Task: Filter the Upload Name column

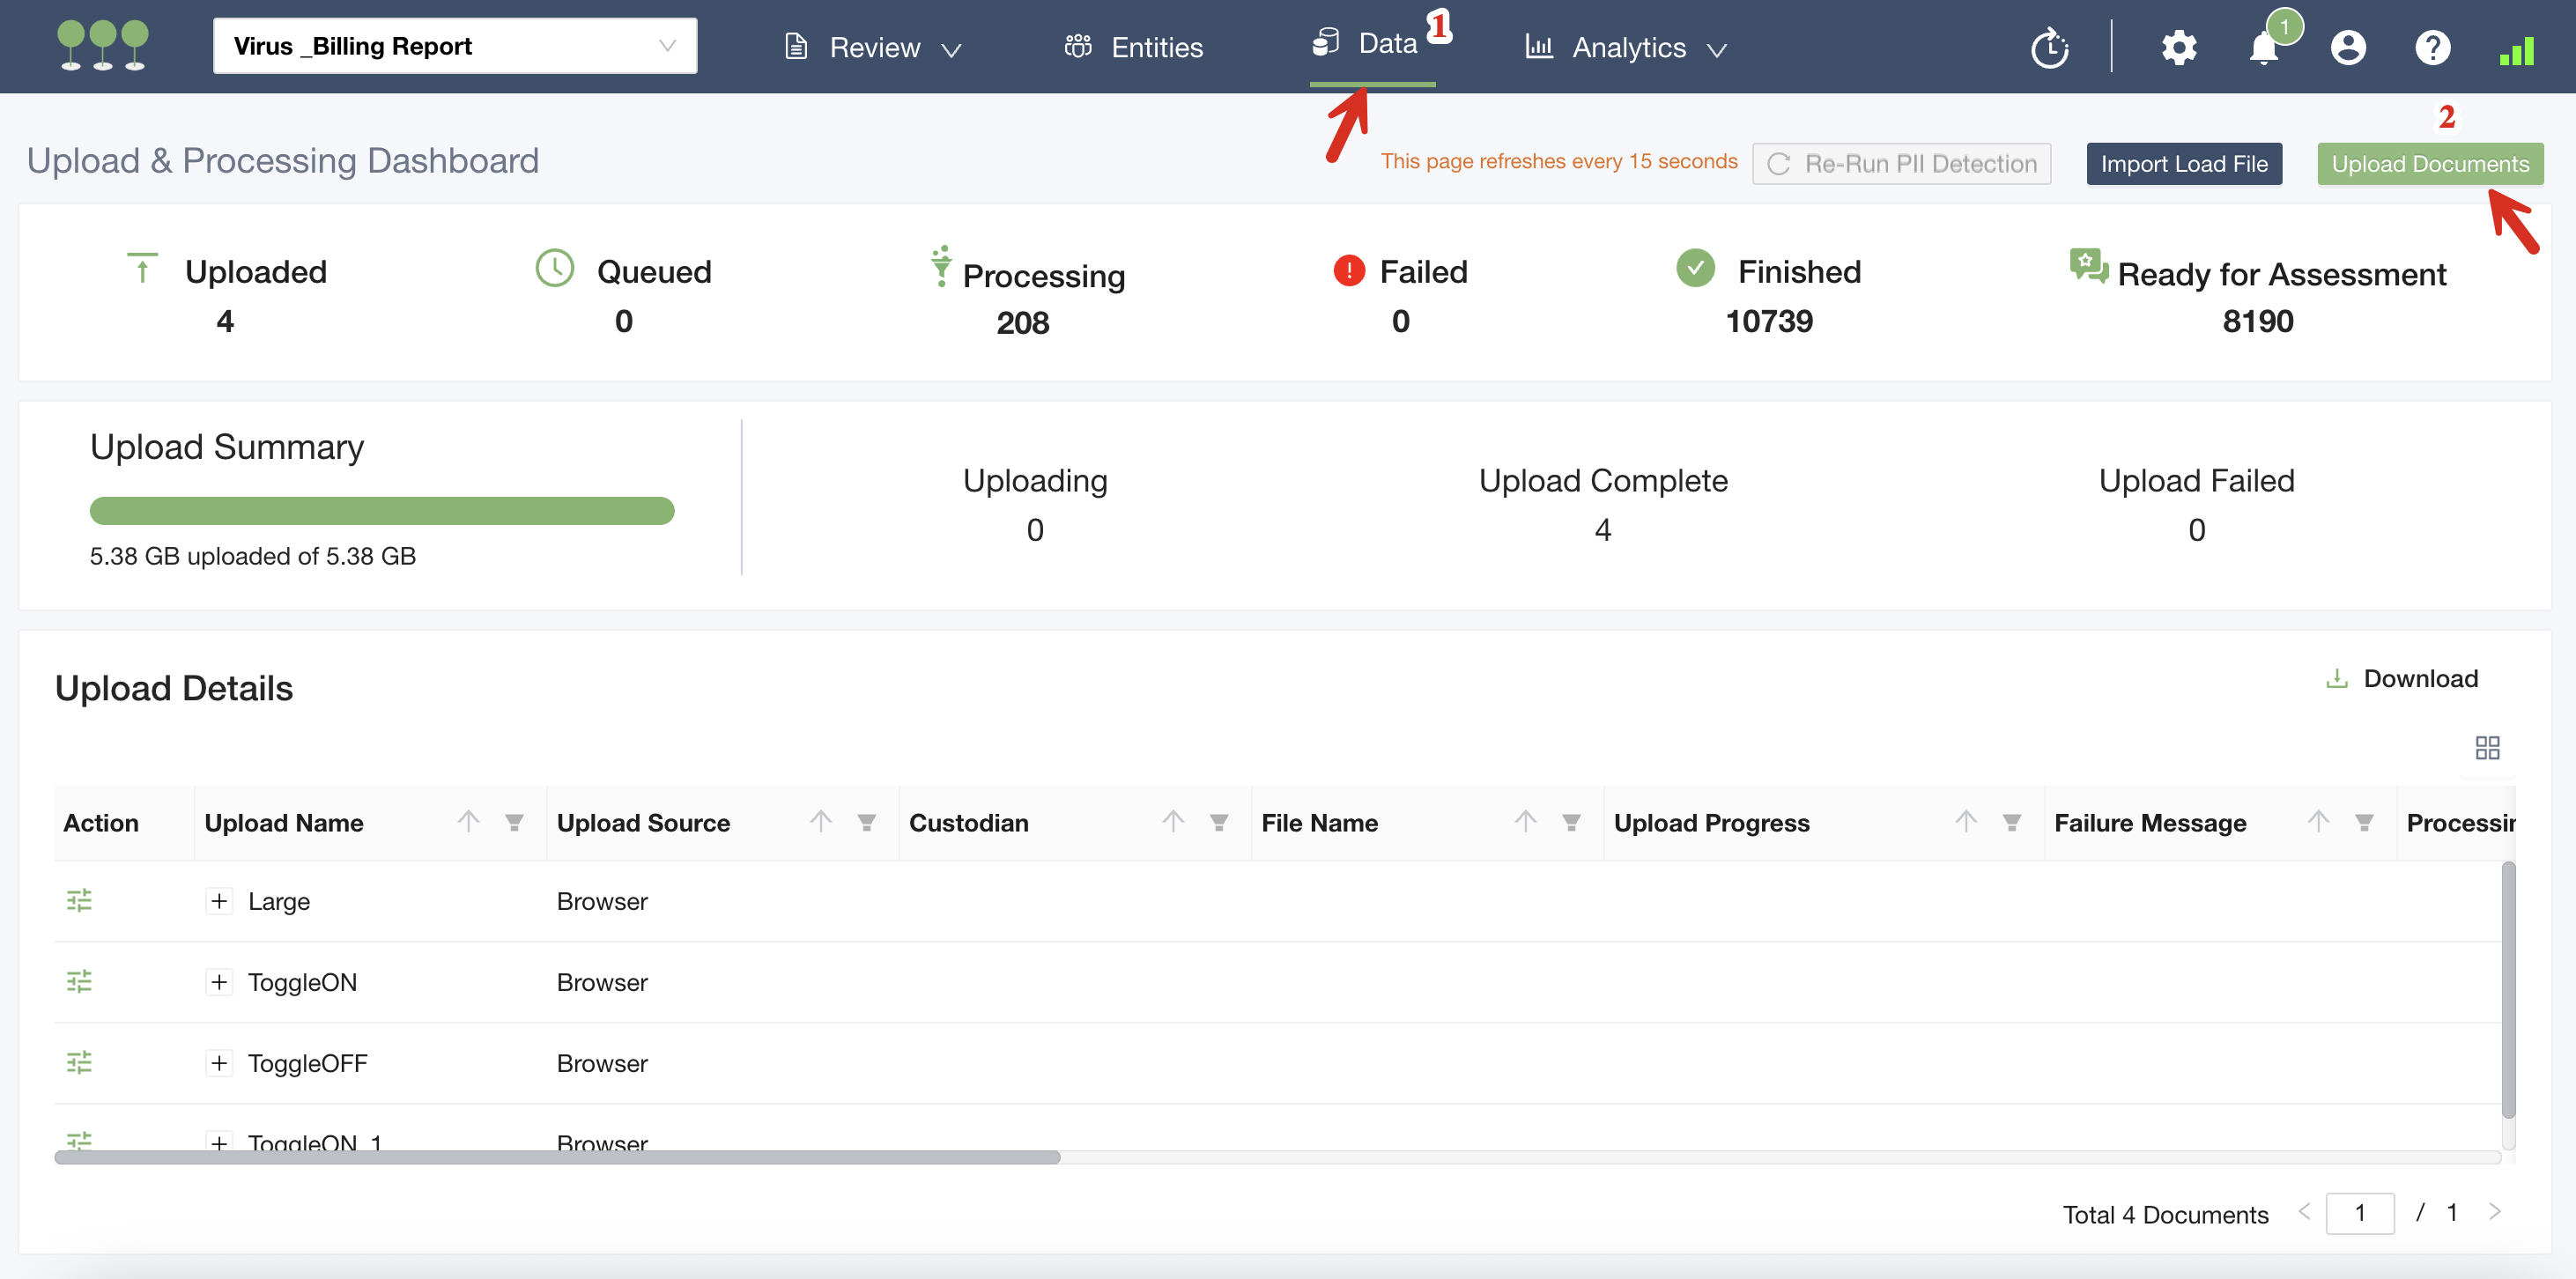Action: point(514,822)
